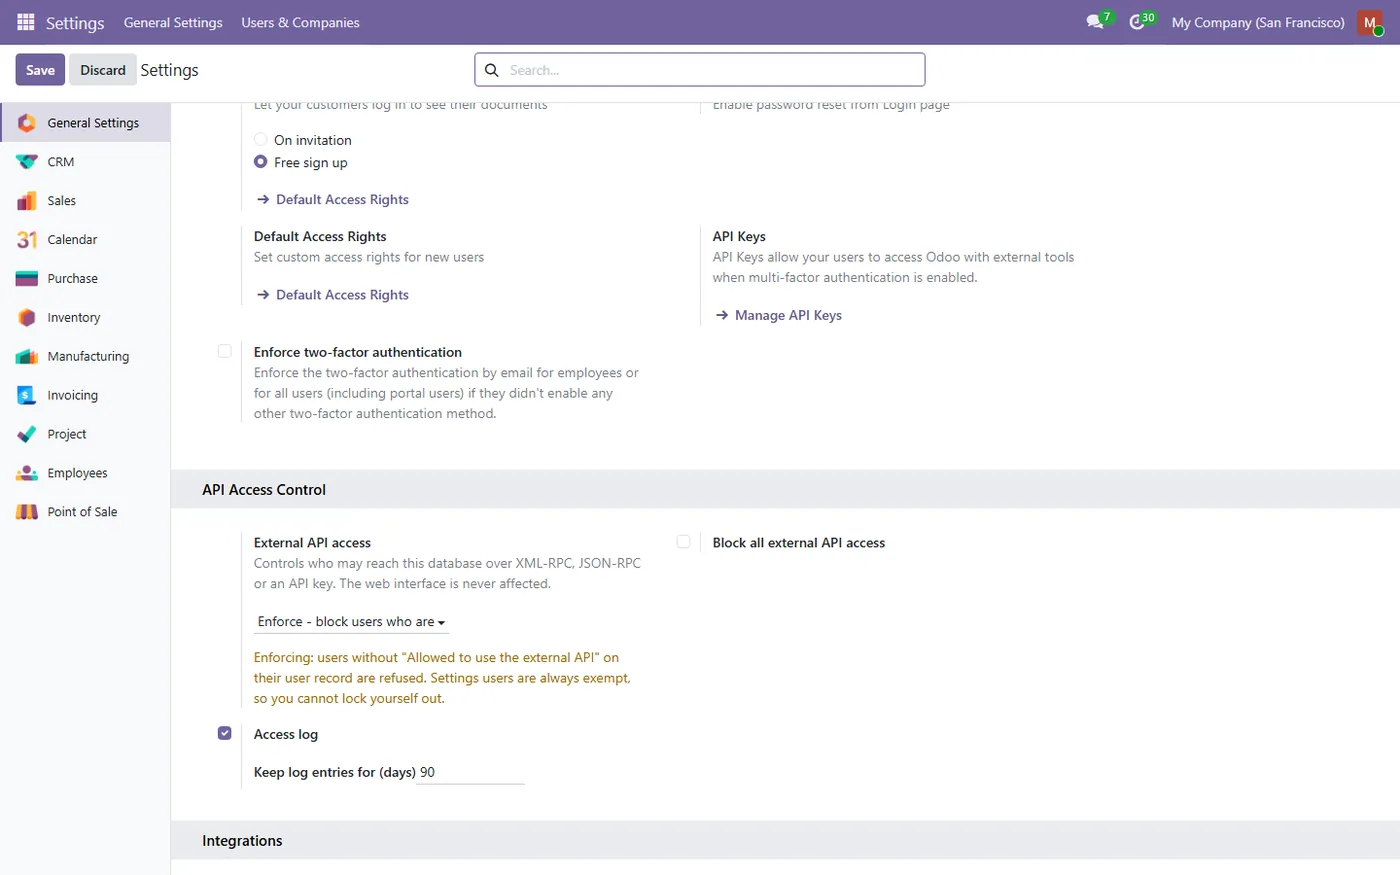
Task: Click the search magnifier icon
Action: (491, 70)
